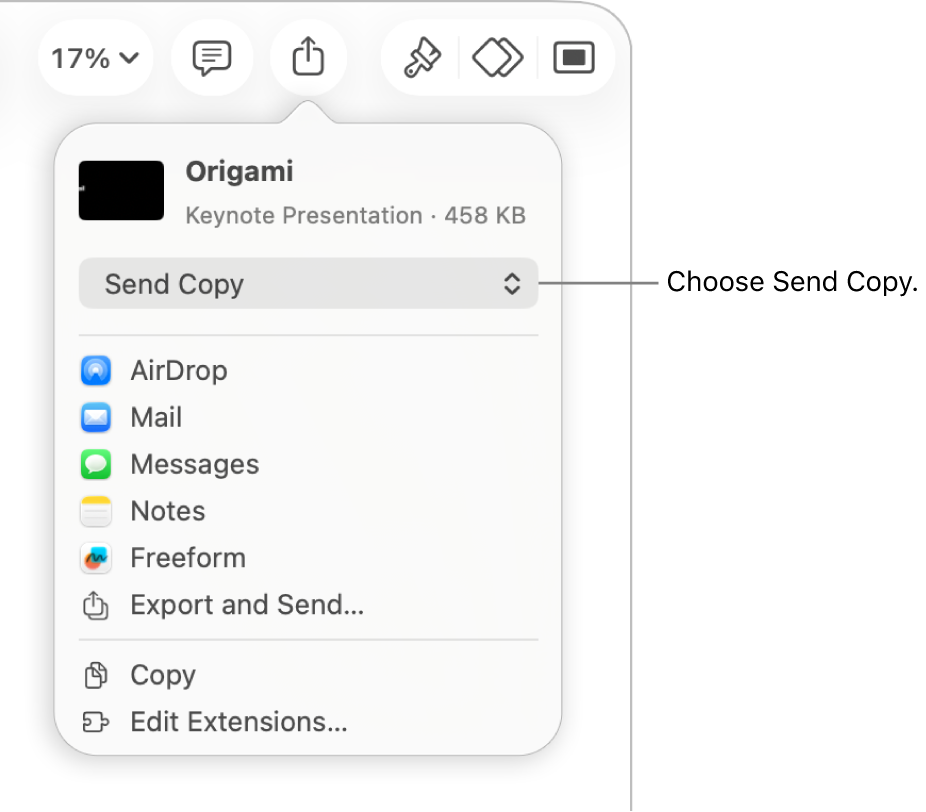Click the AirDrop label text
This screenshot has width=926, height=812.
(178, 370)
